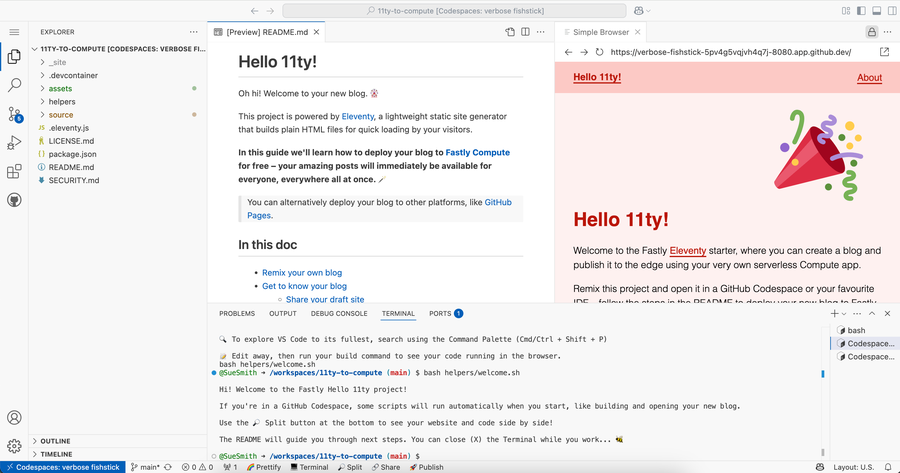The image size is (900, 473).
Task: Go back in the Simple Browser
Action: (x=568, y=52)
